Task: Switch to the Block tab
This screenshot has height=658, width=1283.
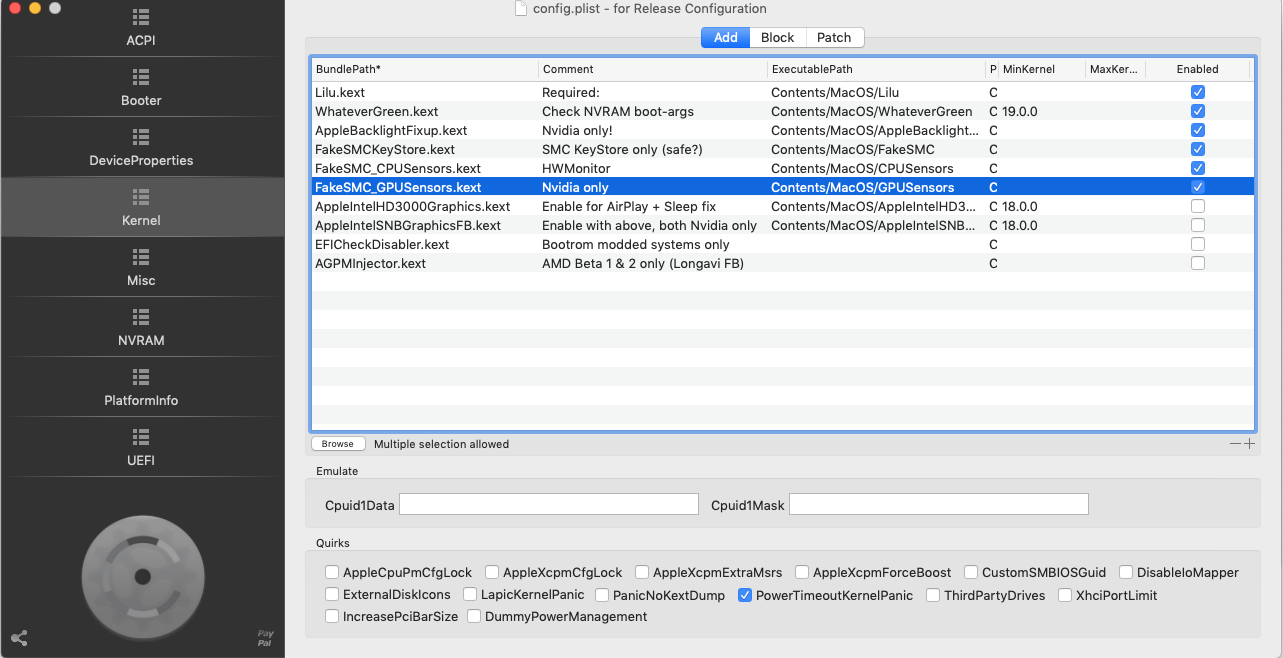Action: (777, 37)
